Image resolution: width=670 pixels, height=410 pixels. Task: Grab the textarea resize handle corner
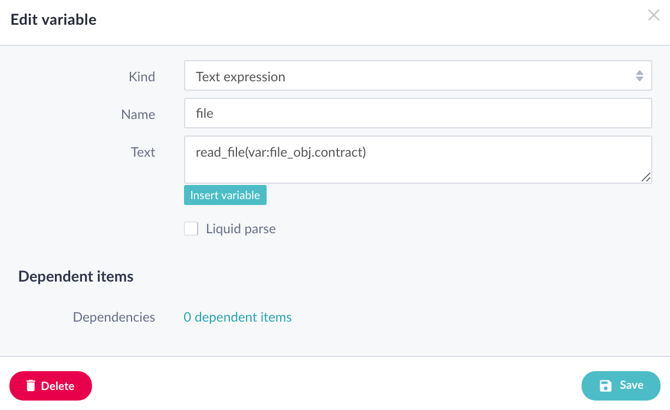click(x=646, y=177)
